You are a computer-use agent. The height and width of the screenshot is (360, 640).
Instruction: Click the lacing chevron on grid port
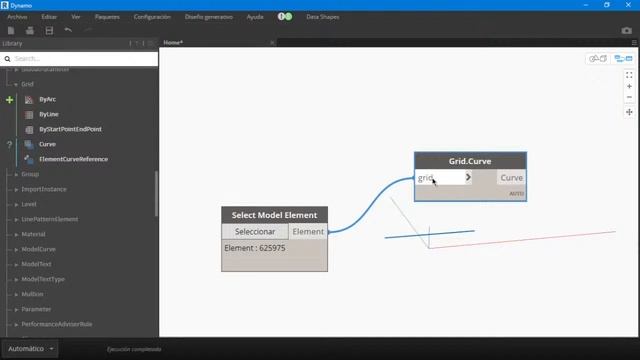point(468,177)
